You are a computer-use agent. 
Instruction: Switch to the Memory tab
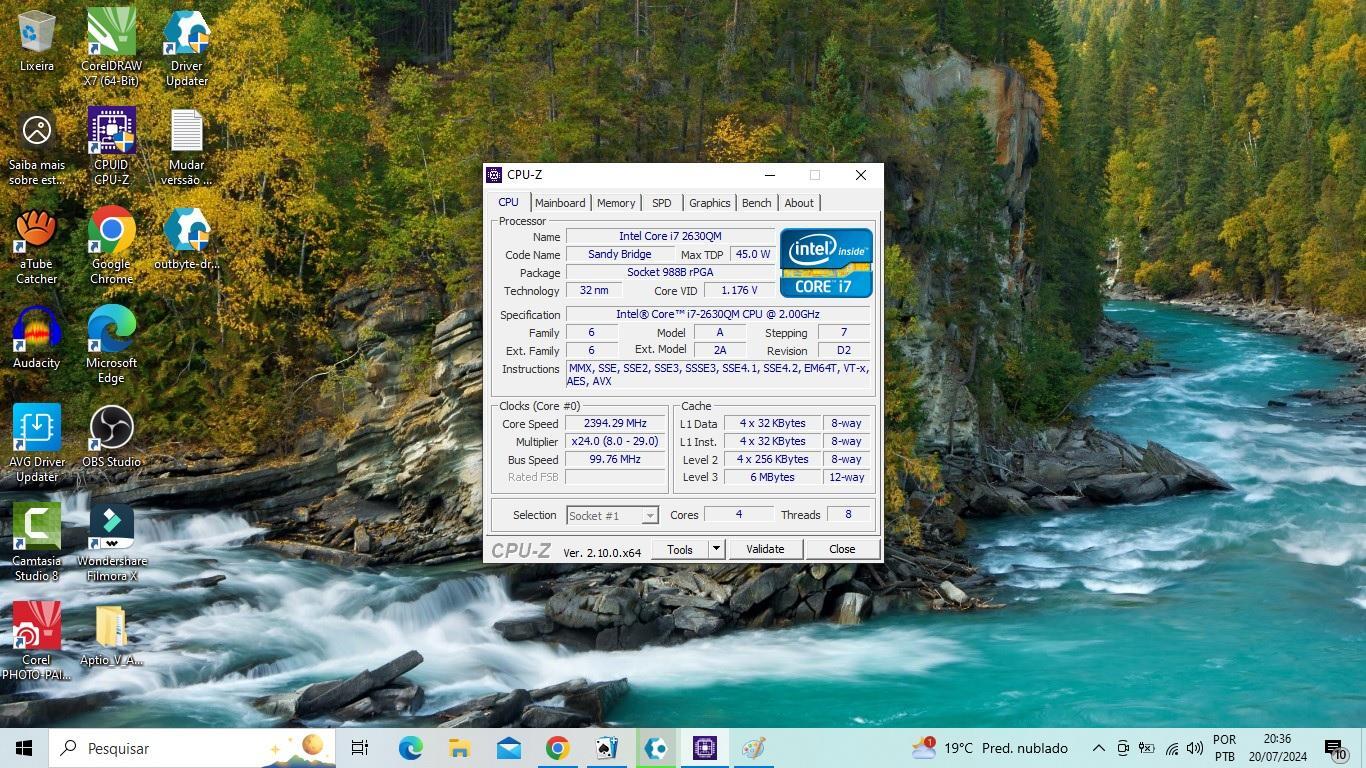616,203
